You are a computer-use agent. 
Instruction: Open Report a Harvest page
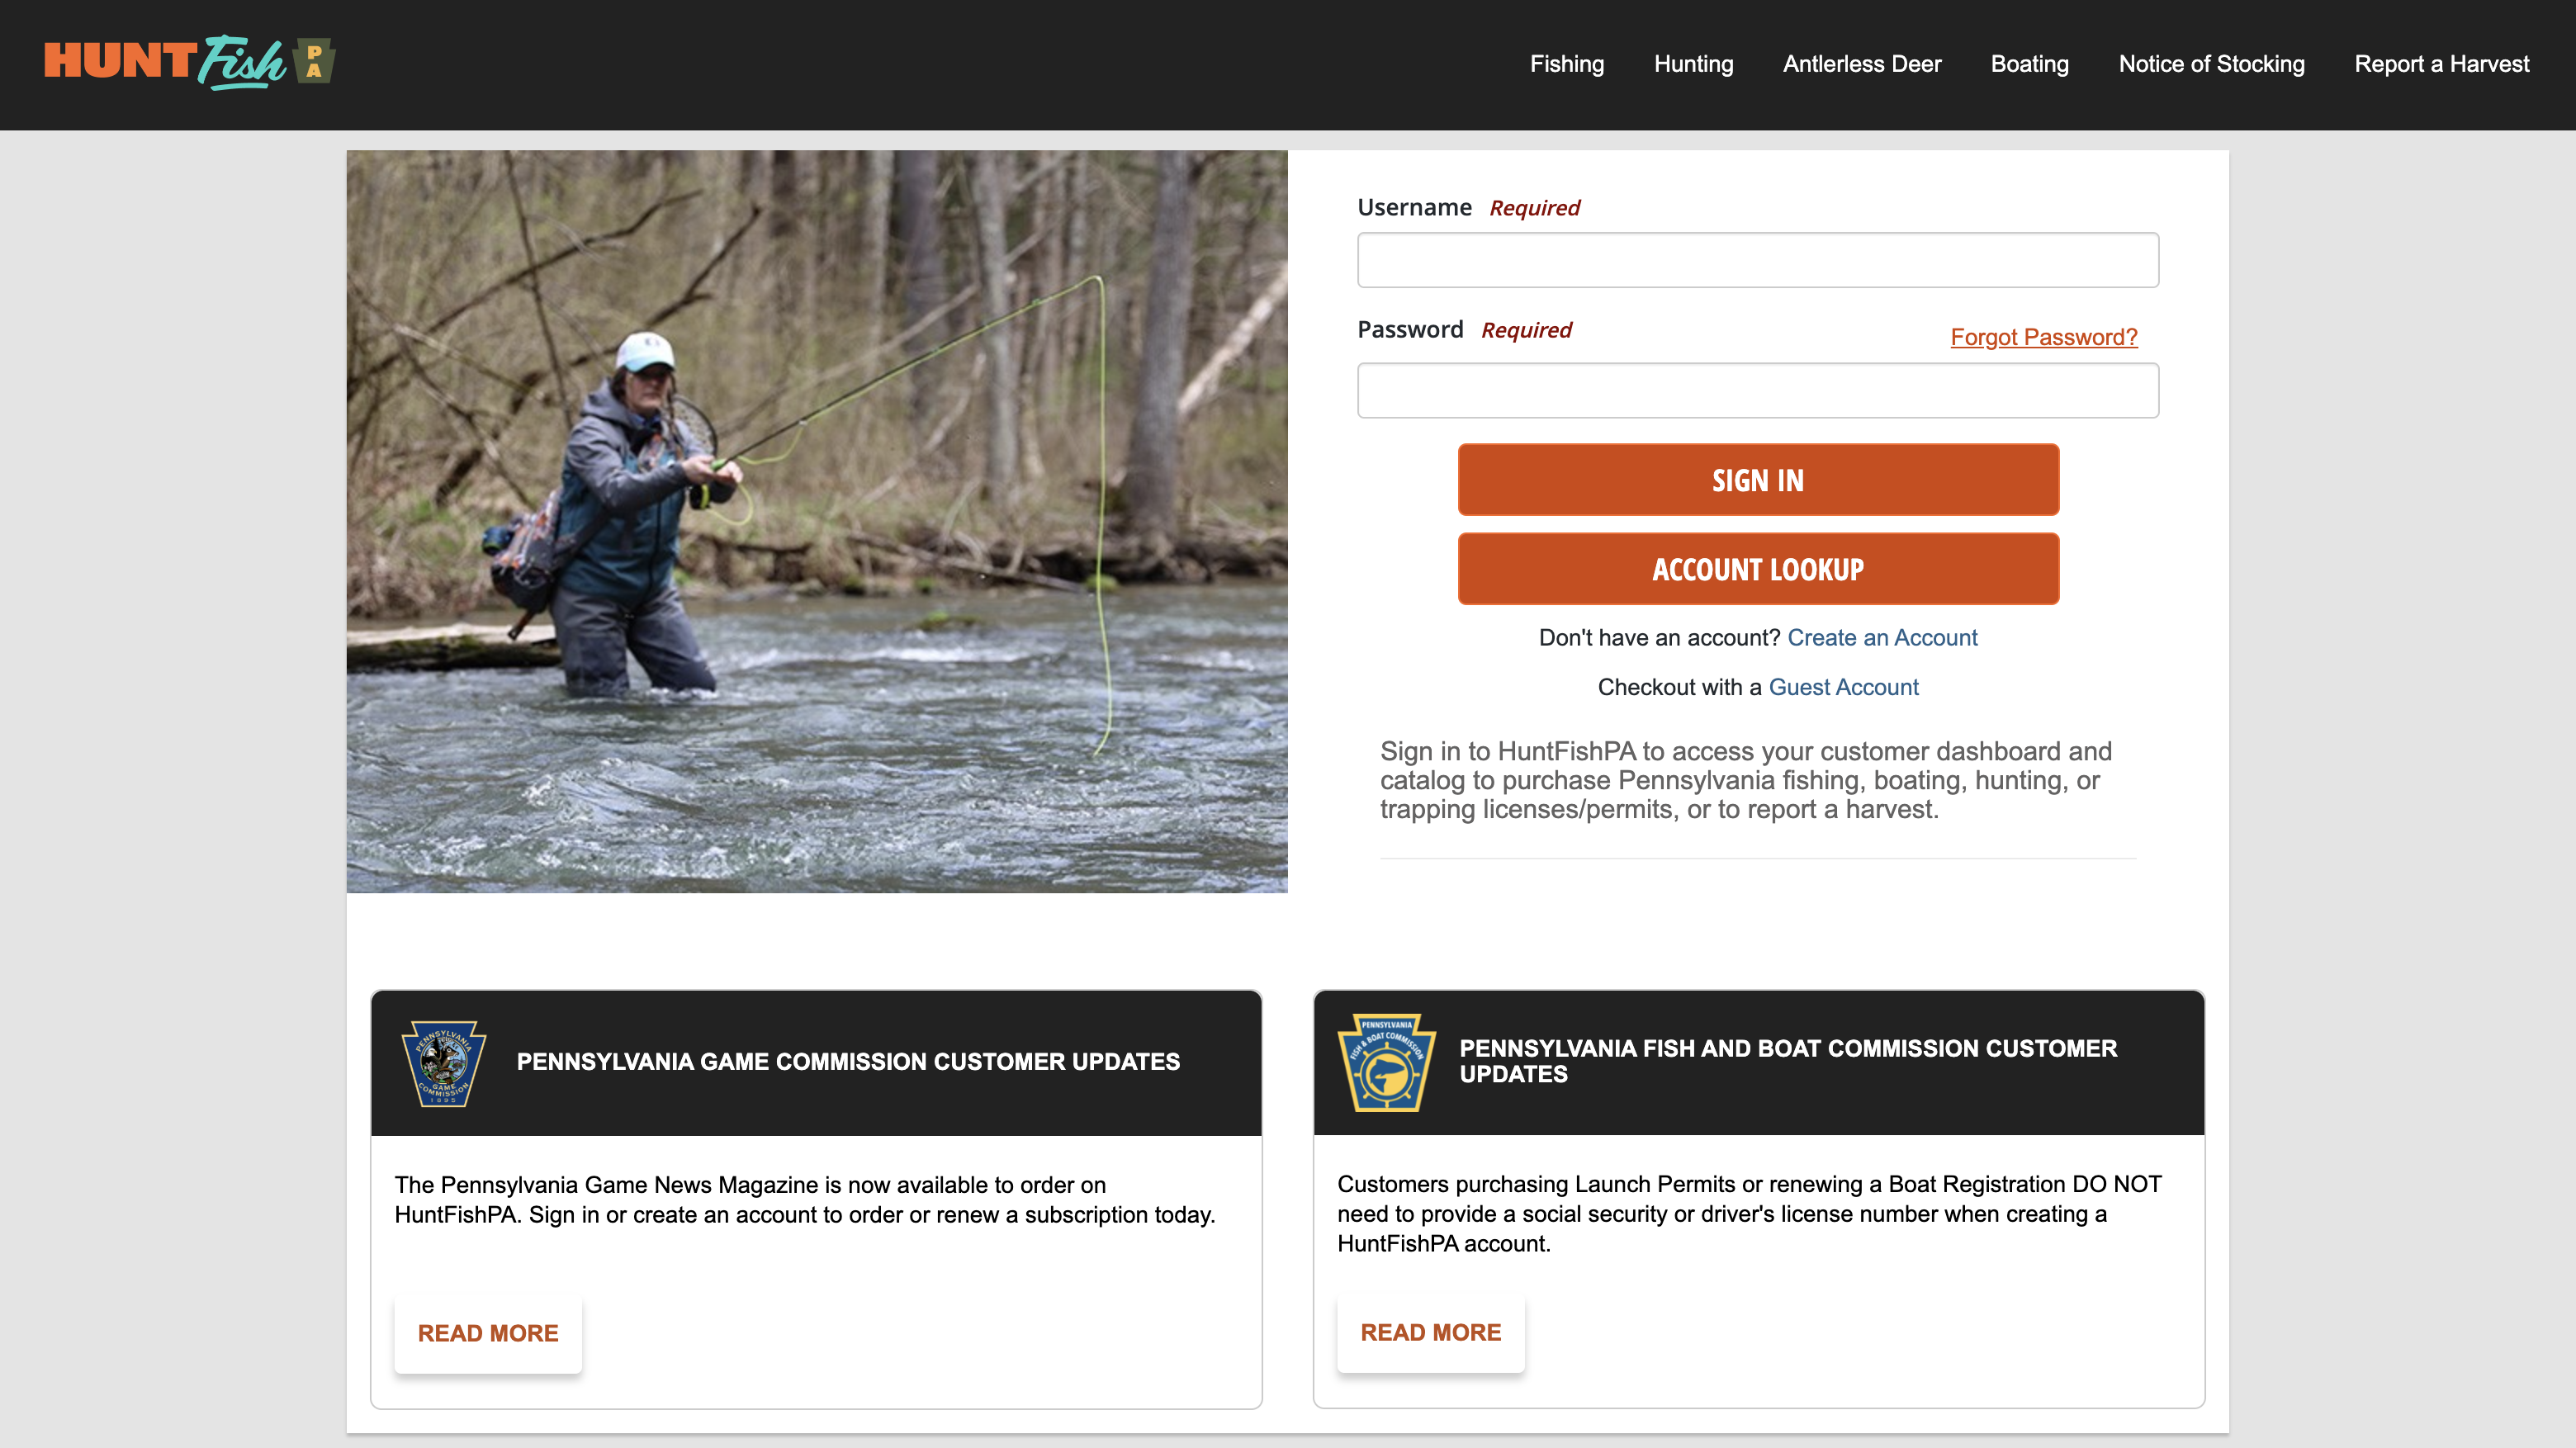[2441, 64]
